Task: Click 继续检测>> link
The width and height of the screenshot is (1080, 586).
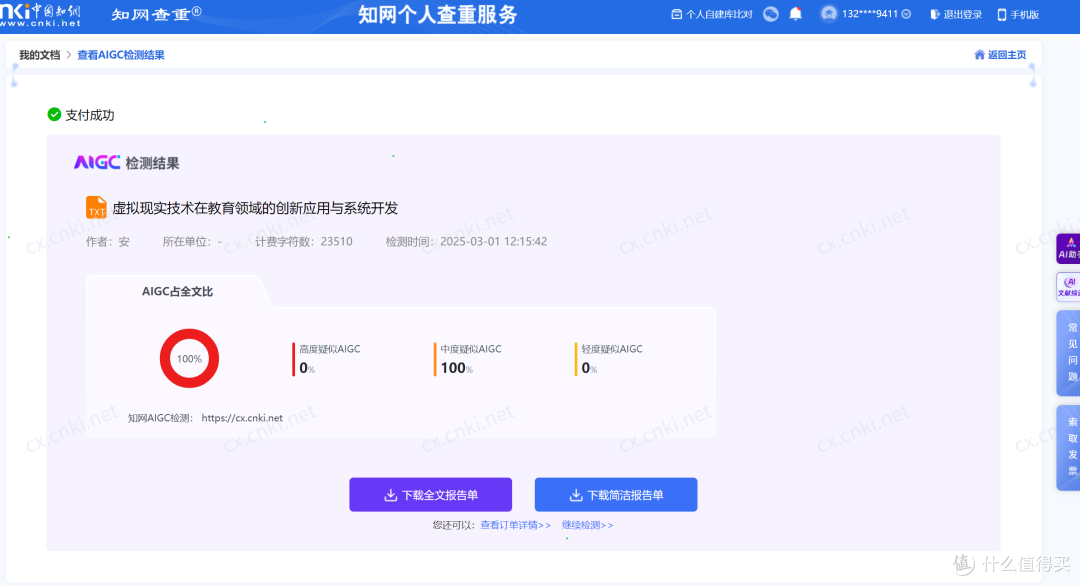Action: point(587,525)
